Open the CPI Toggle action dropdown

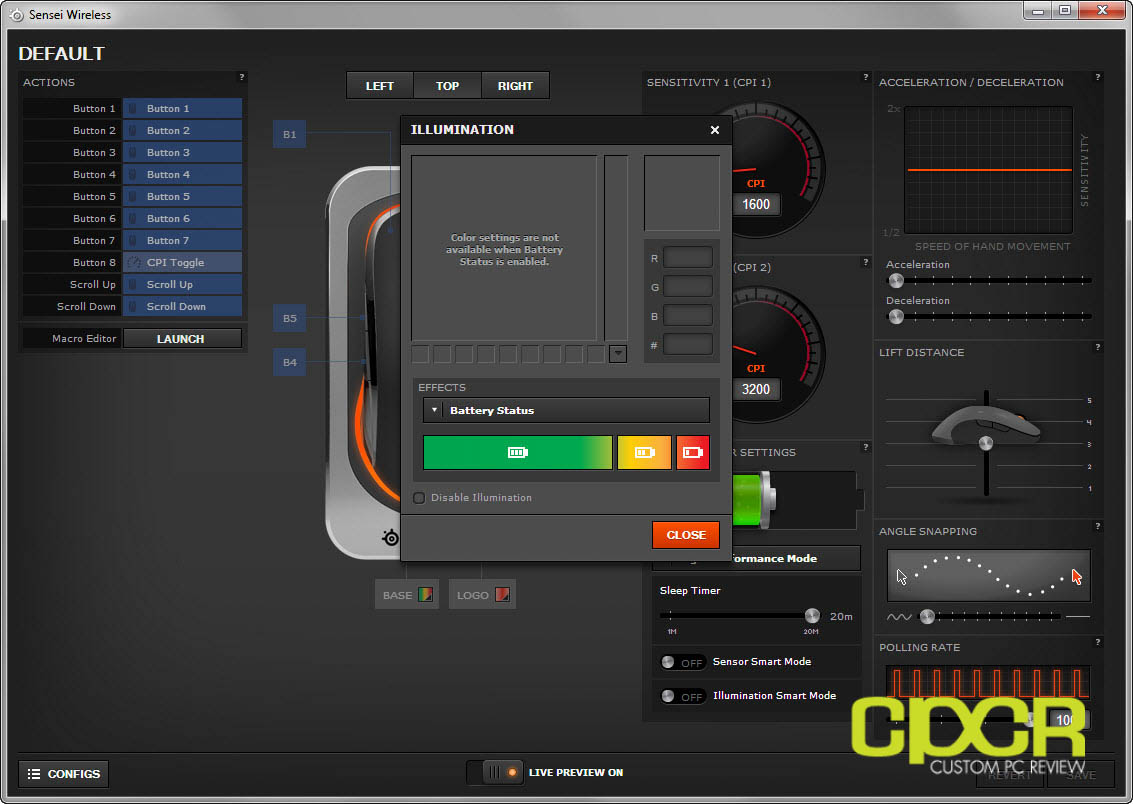[182, 262]
